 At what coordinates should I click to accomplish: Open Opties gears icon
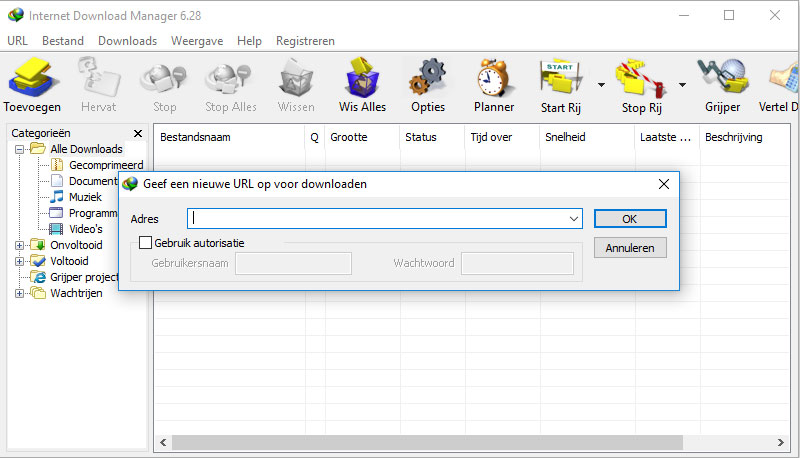click(x=428, y=78)
